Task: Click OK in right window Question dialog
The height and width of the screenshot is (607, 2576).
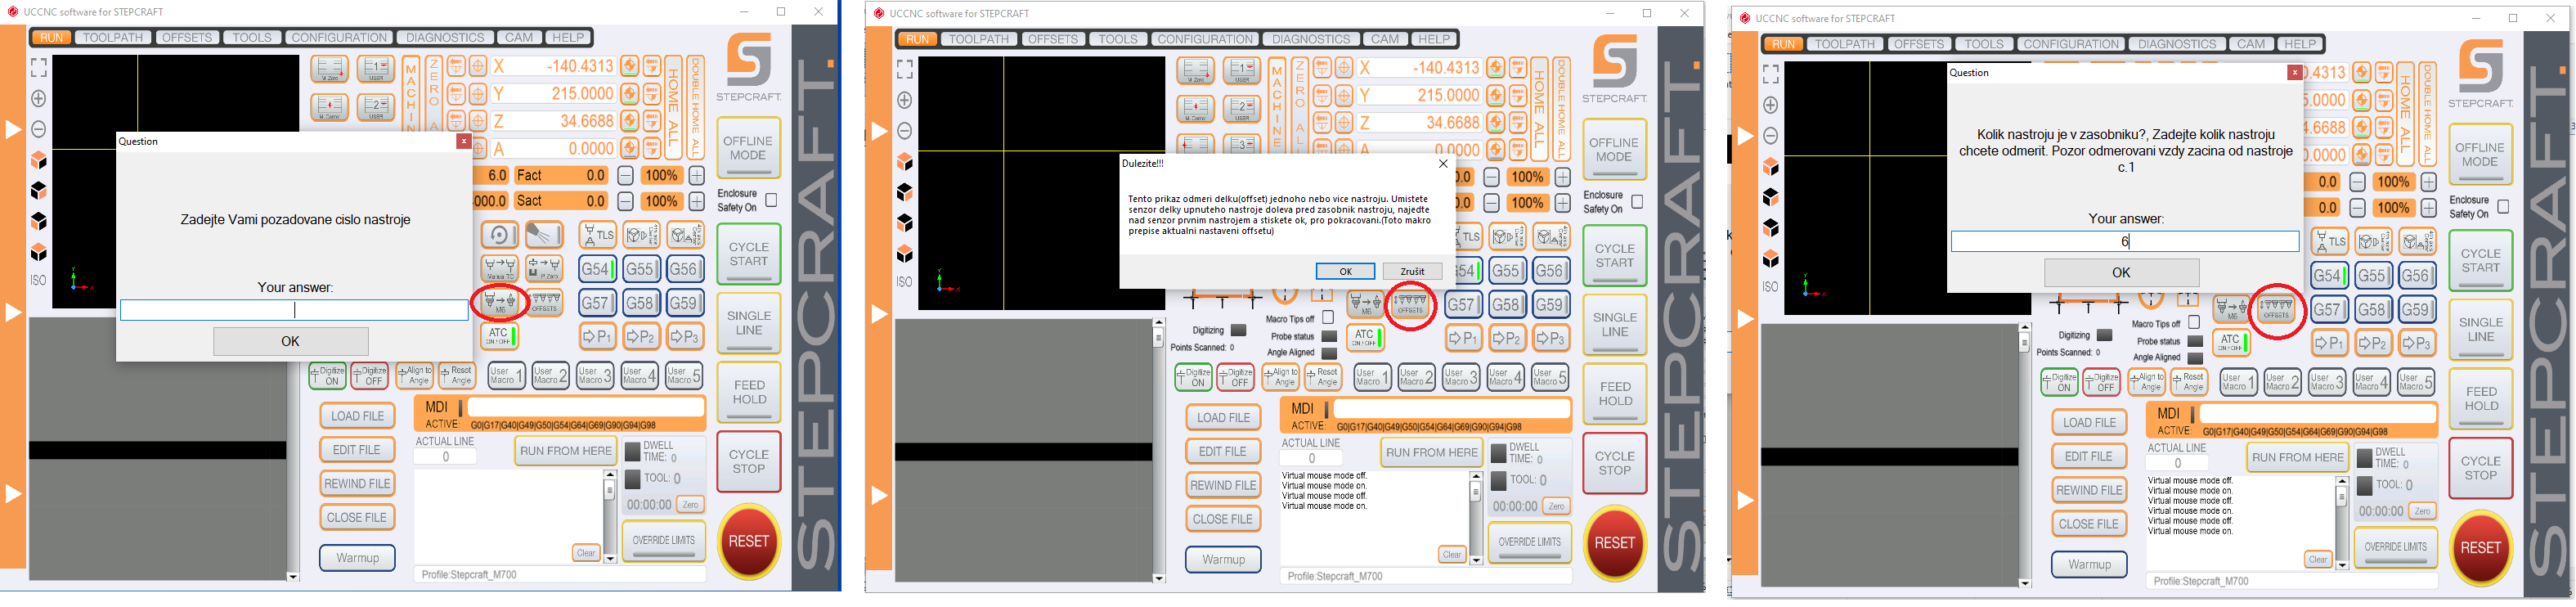Action: coord(2121,272)
